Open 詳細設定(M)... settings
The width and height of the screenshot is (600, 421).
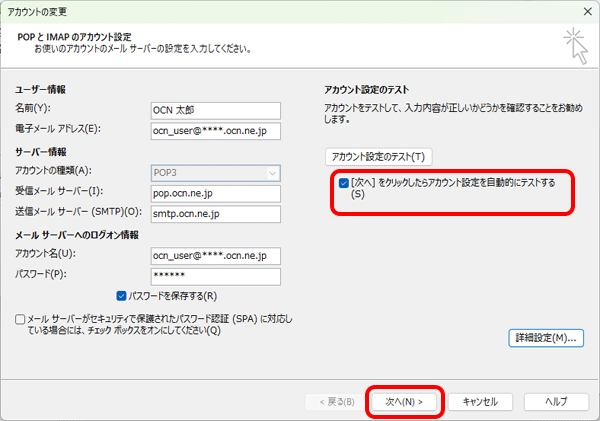545,338
